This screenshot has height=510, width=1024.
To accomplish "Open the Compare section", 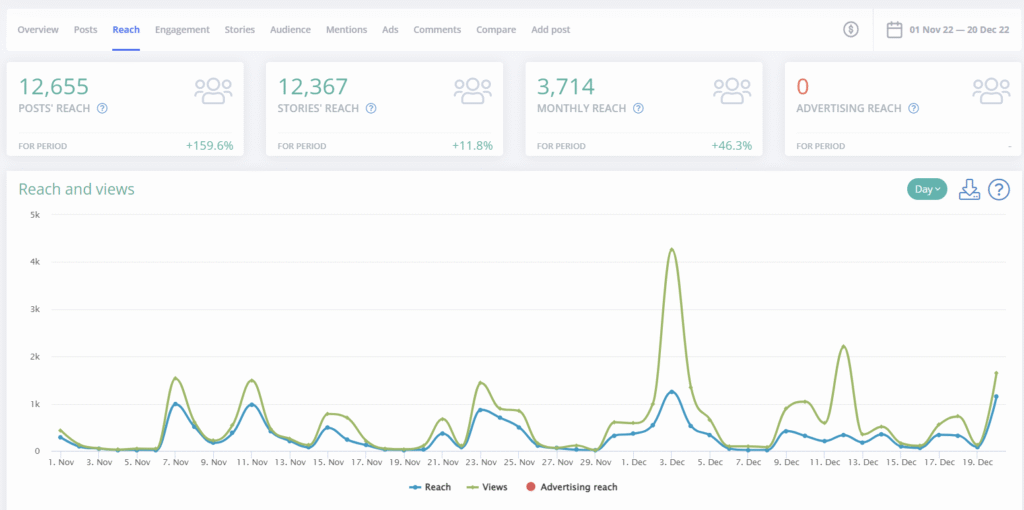I will 496,30.
